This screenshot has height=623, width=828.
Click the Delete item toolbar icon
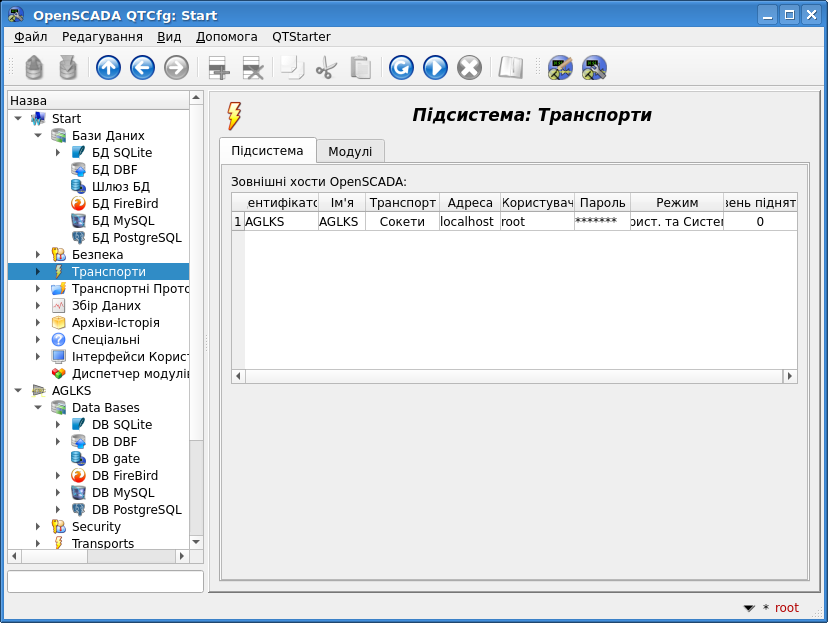(252, 68)
